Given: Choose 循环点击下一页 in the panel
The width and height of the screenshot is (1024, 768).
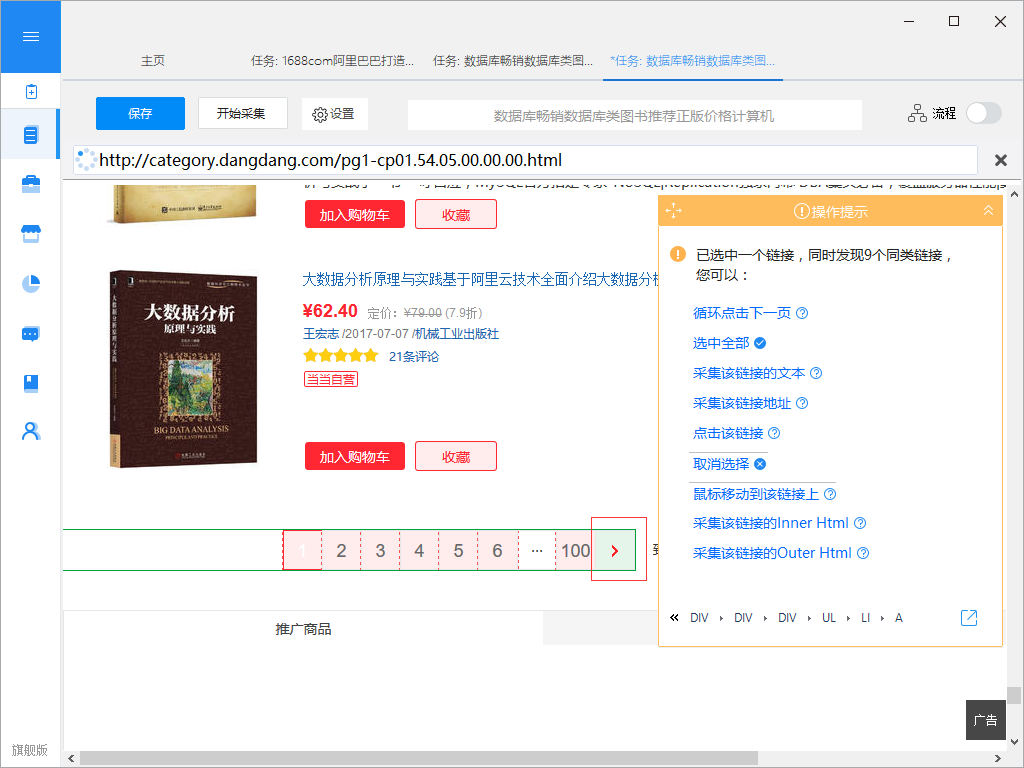Looking at the screenshot, I should coord(742,313).
